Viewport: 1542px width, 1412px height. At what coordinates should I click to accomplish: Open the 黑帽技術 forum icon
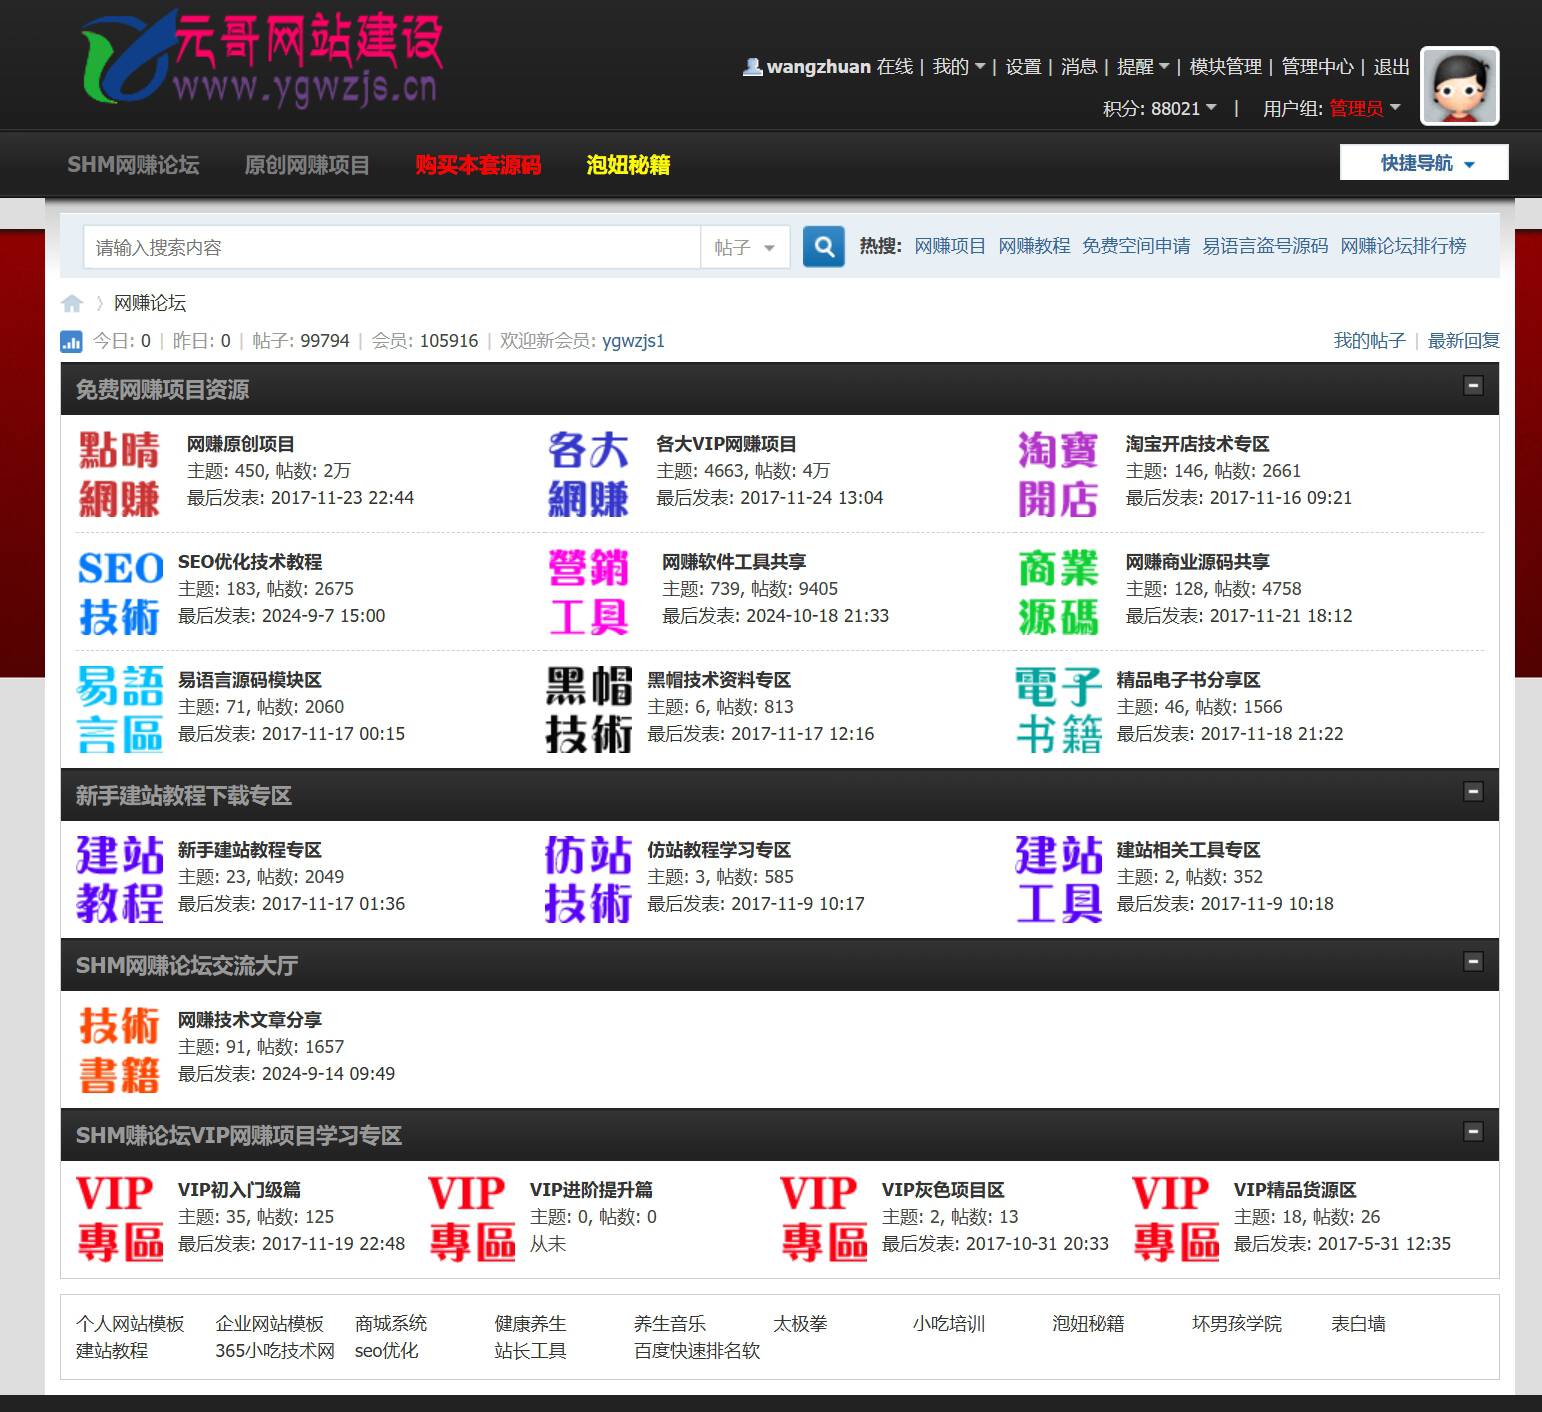click(589, 709)
